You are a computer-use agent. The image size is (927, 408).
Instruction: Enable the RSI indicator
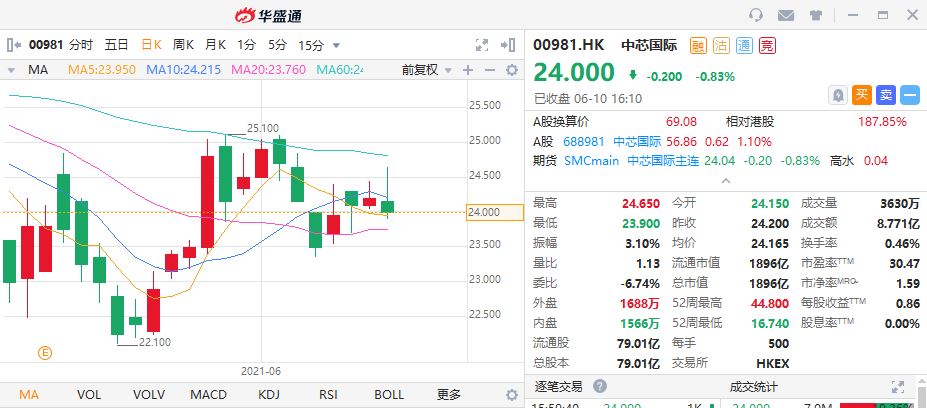tap(328, 394)
